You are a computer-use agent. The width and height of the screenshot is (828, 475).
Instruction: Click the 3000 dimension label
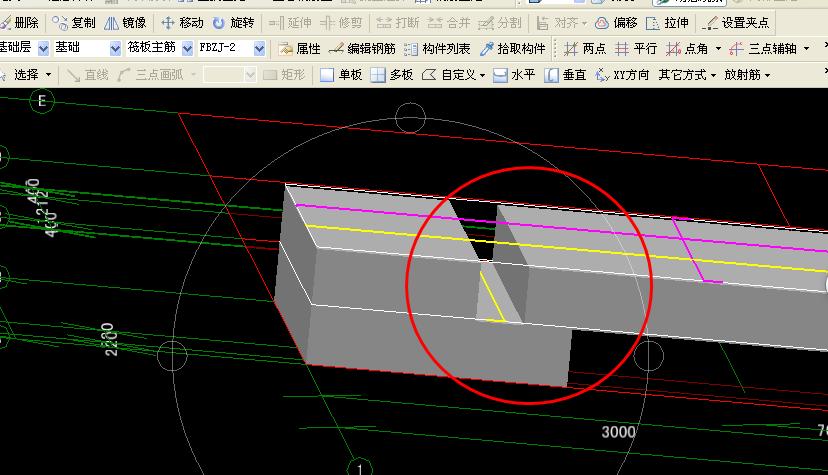[x=618, y=432]
